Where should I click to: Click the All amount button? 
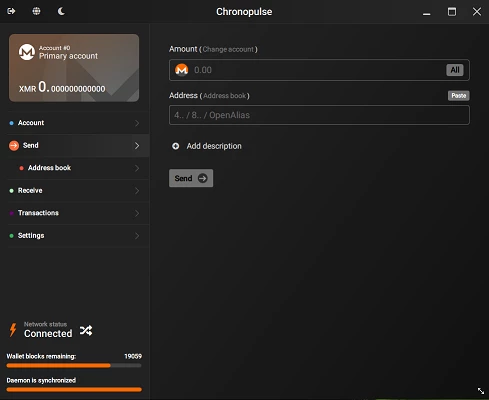click(455, 70)
